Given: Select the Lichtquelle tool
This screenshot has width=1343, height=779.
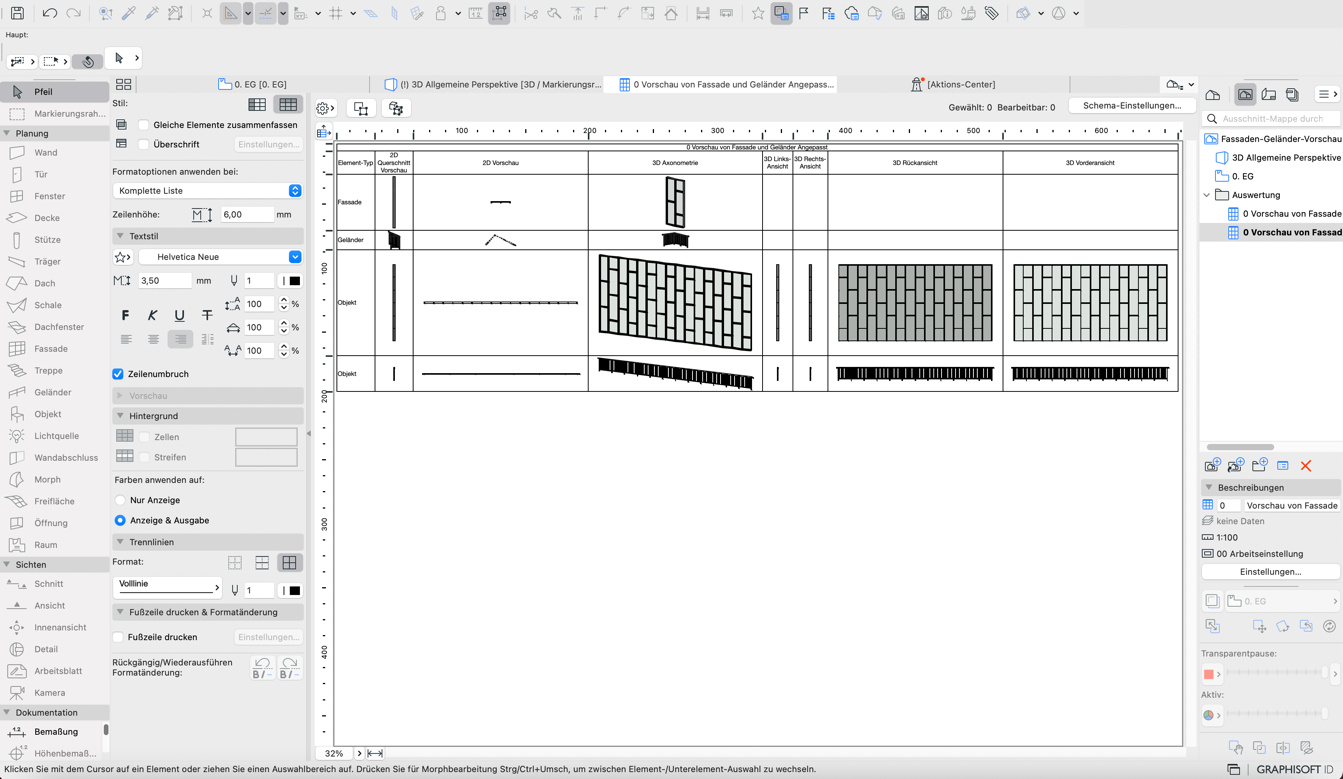Looking at the screenshot, I should pos(54,436).
